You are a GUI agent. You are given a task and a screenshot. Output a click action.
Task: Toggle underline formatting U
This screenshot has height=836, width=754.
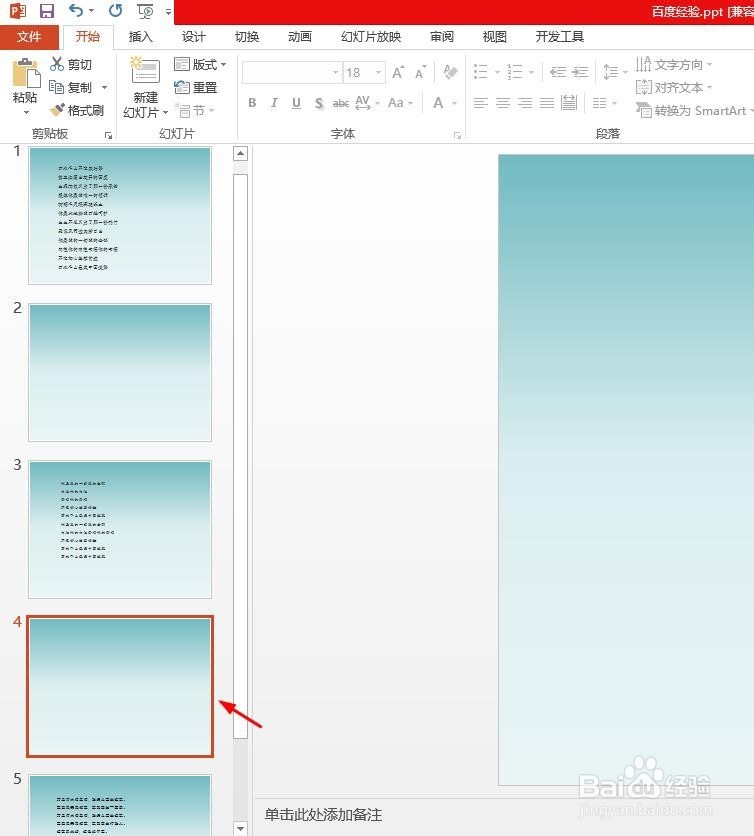click(296, 103)
